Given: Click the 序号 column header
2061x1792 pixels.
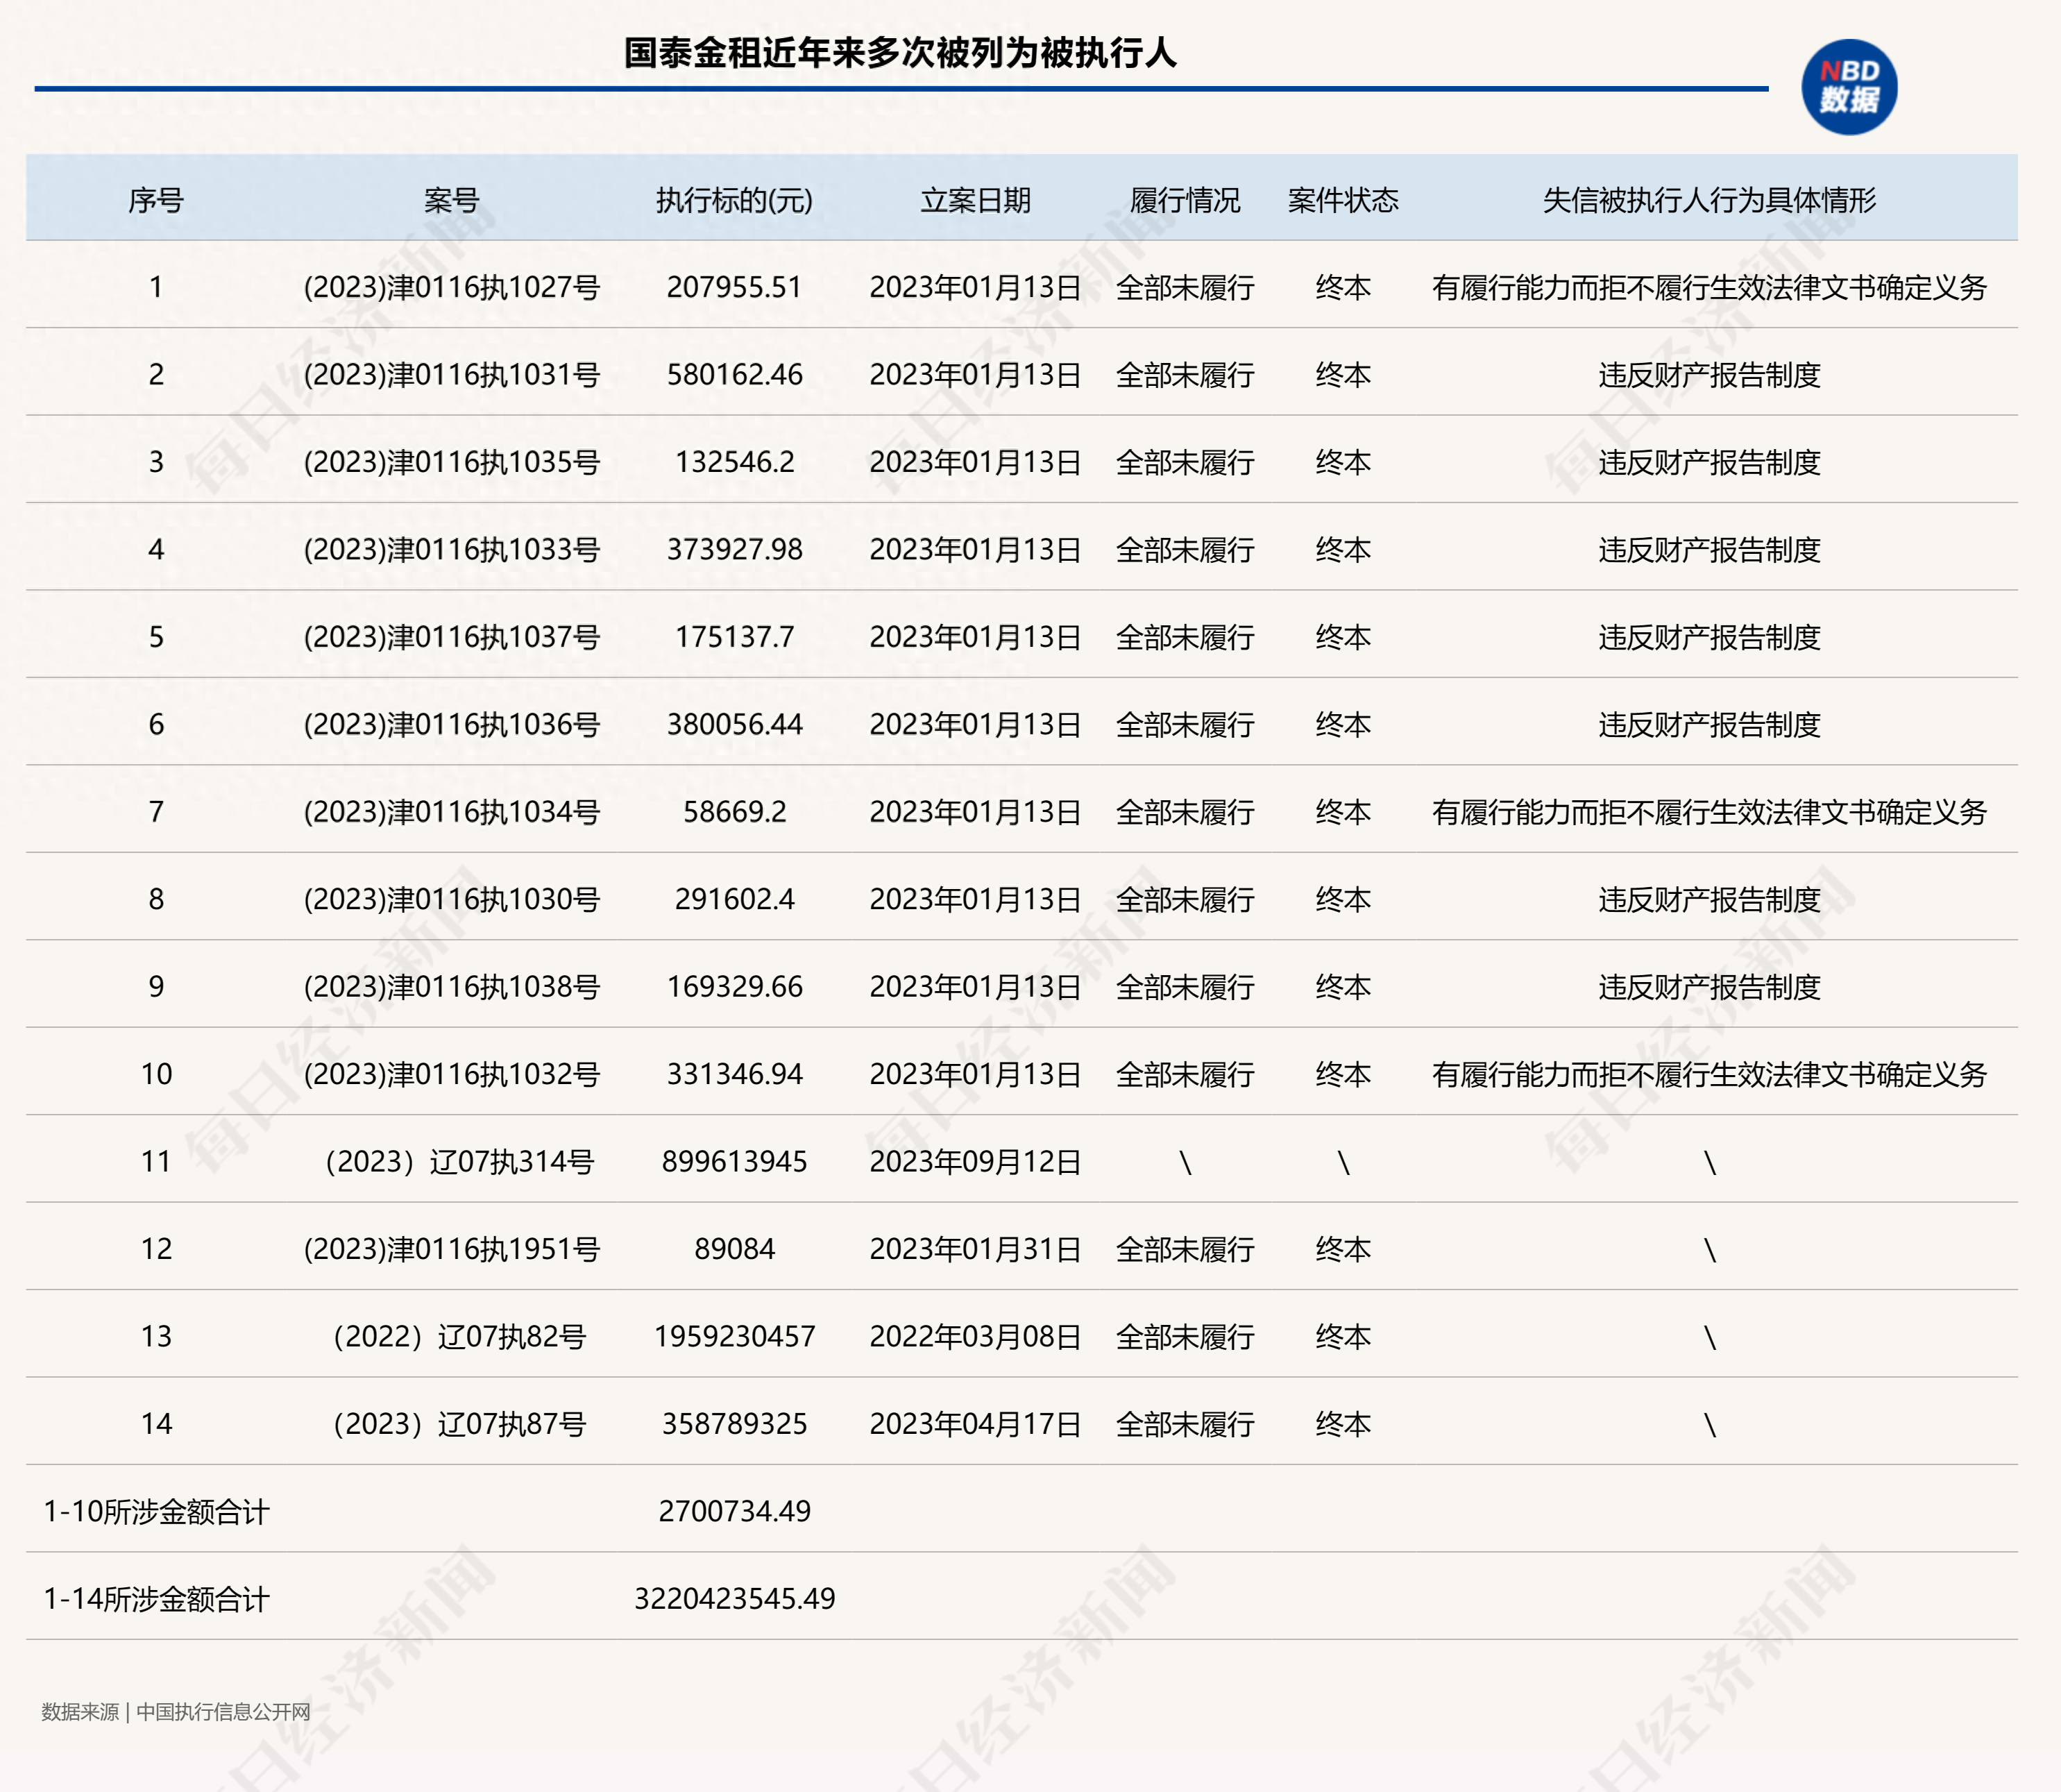Looking at the screenshot, I should point(156,200).
